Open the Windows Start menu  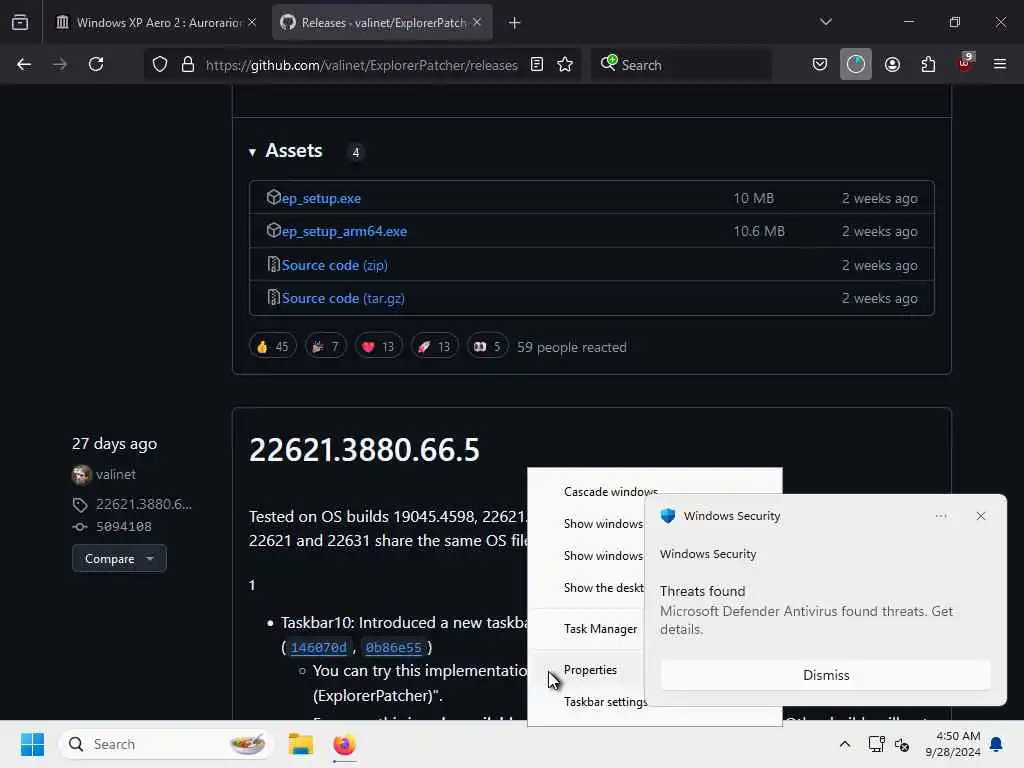(x=32, y=744)
